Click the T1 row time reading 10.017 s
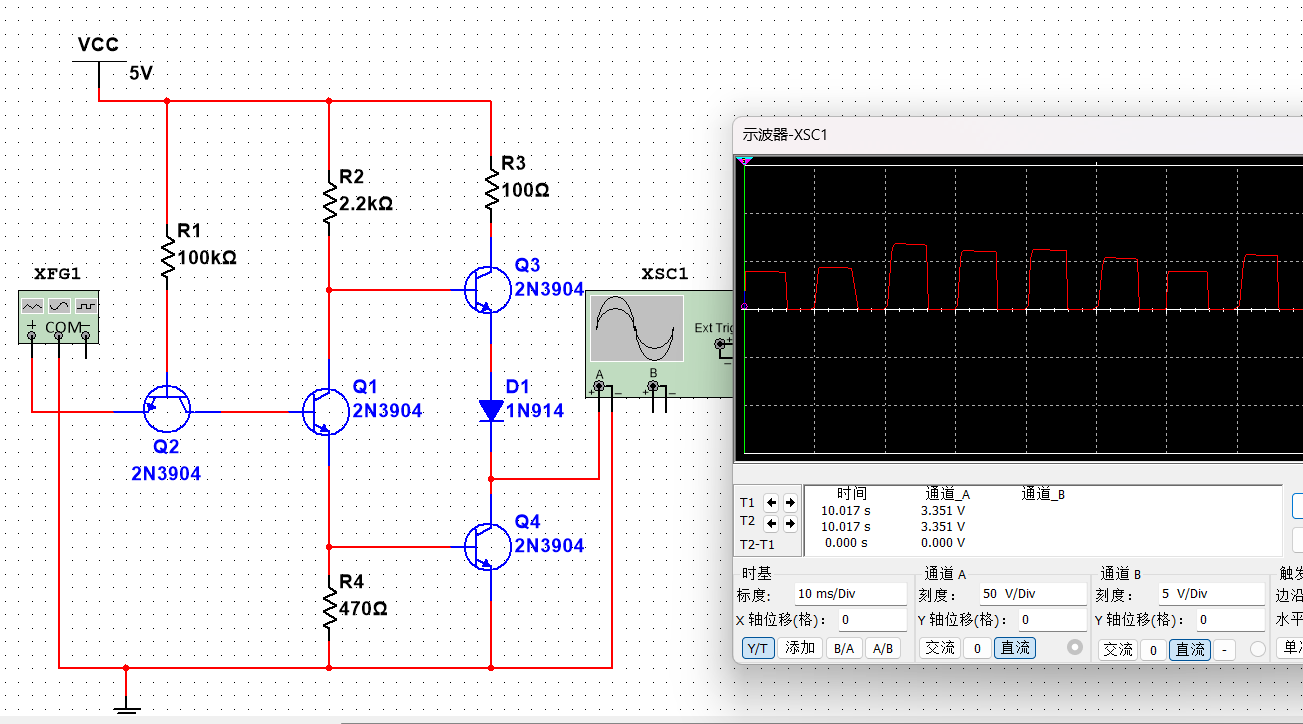Viewport: 1303px width, 724px height. 846,510
